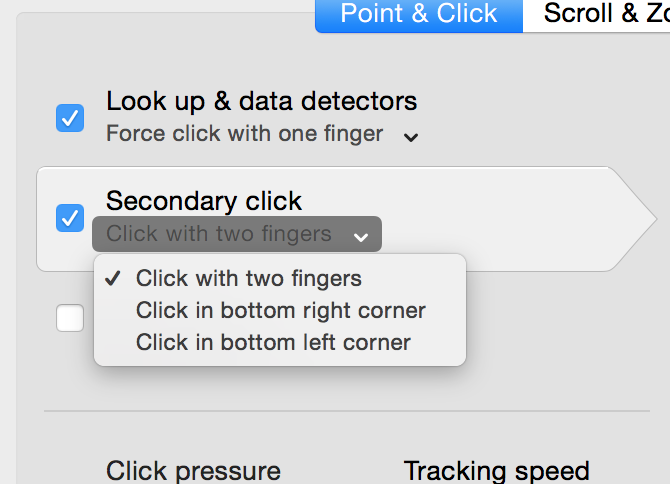Image resolution: width=670 pixels, height=484 pixels.
Task: Disable the Look up & data detectors checkbox
Action: [x=70, y=119]
